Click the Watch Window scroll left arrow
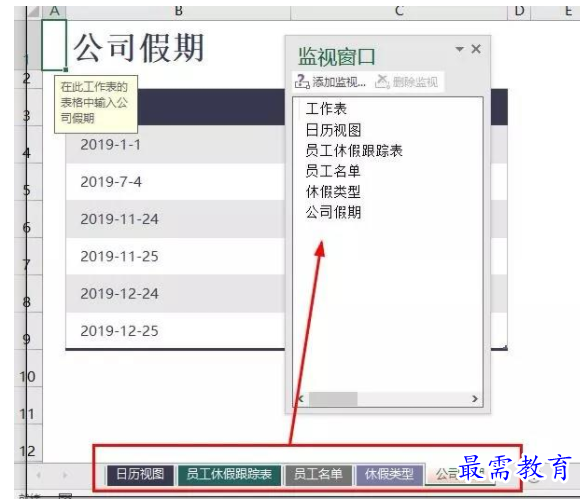580x499 pixels. pos(301,399)
